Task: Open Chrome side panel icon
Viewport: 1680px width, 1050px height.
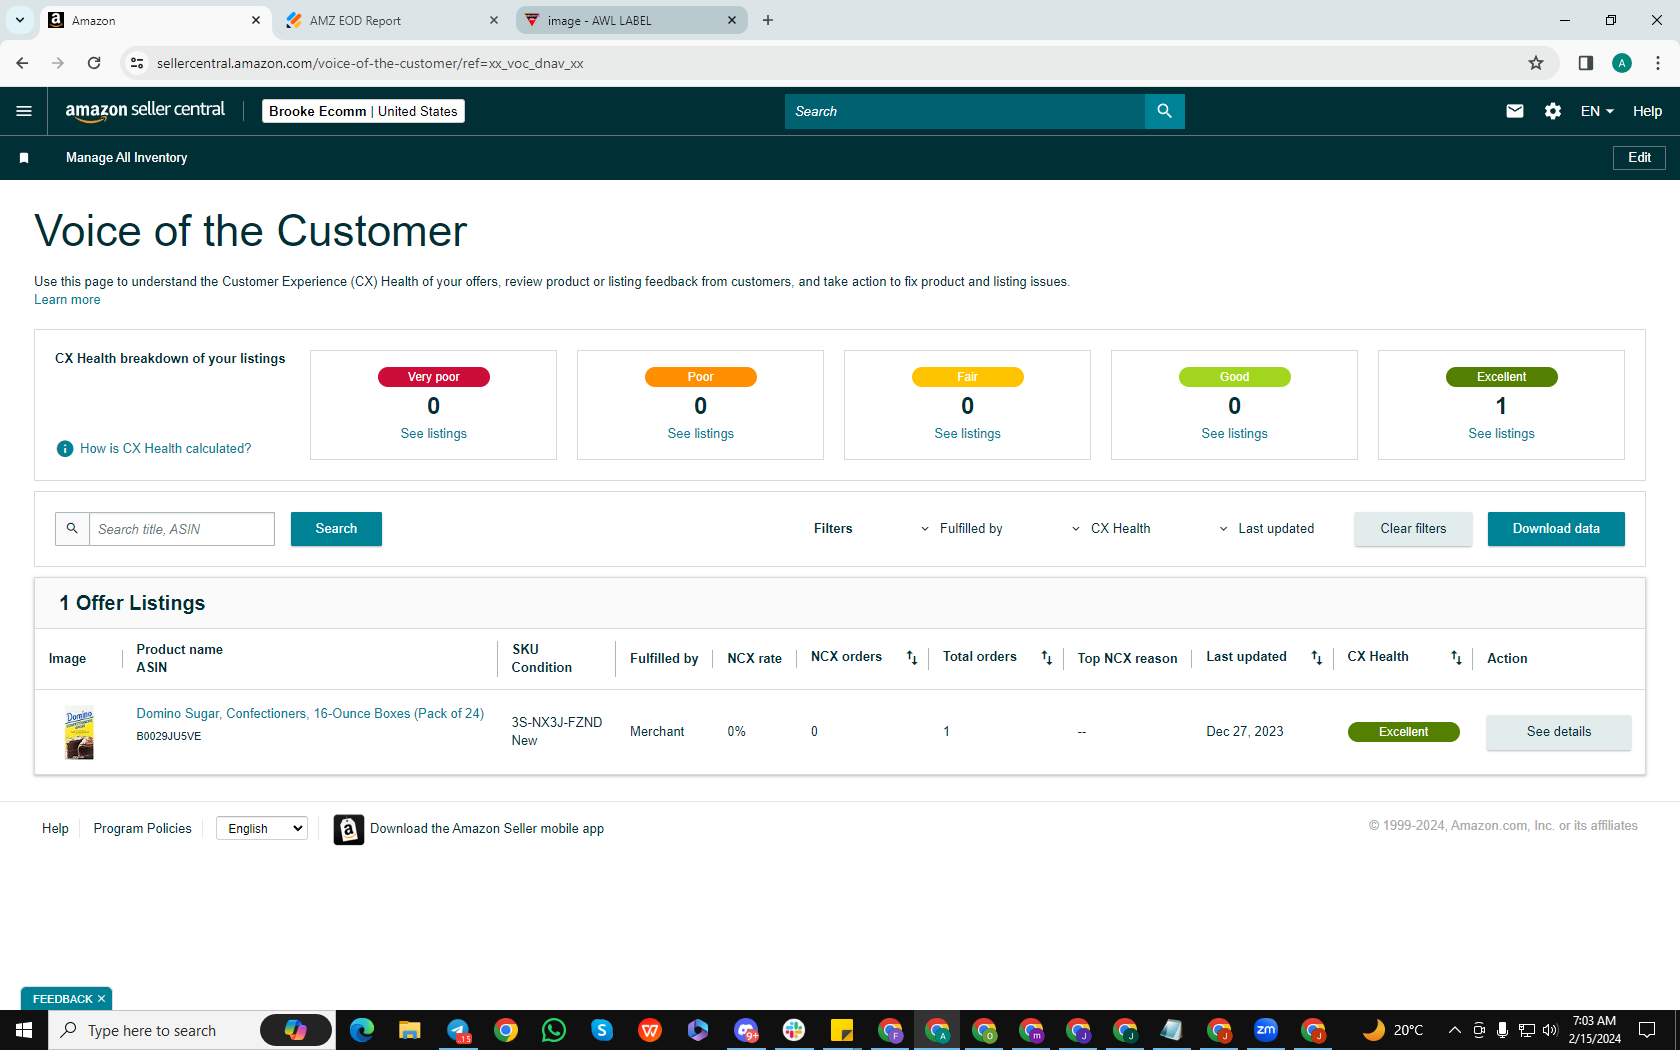Action: click(x=1586, y=63)
